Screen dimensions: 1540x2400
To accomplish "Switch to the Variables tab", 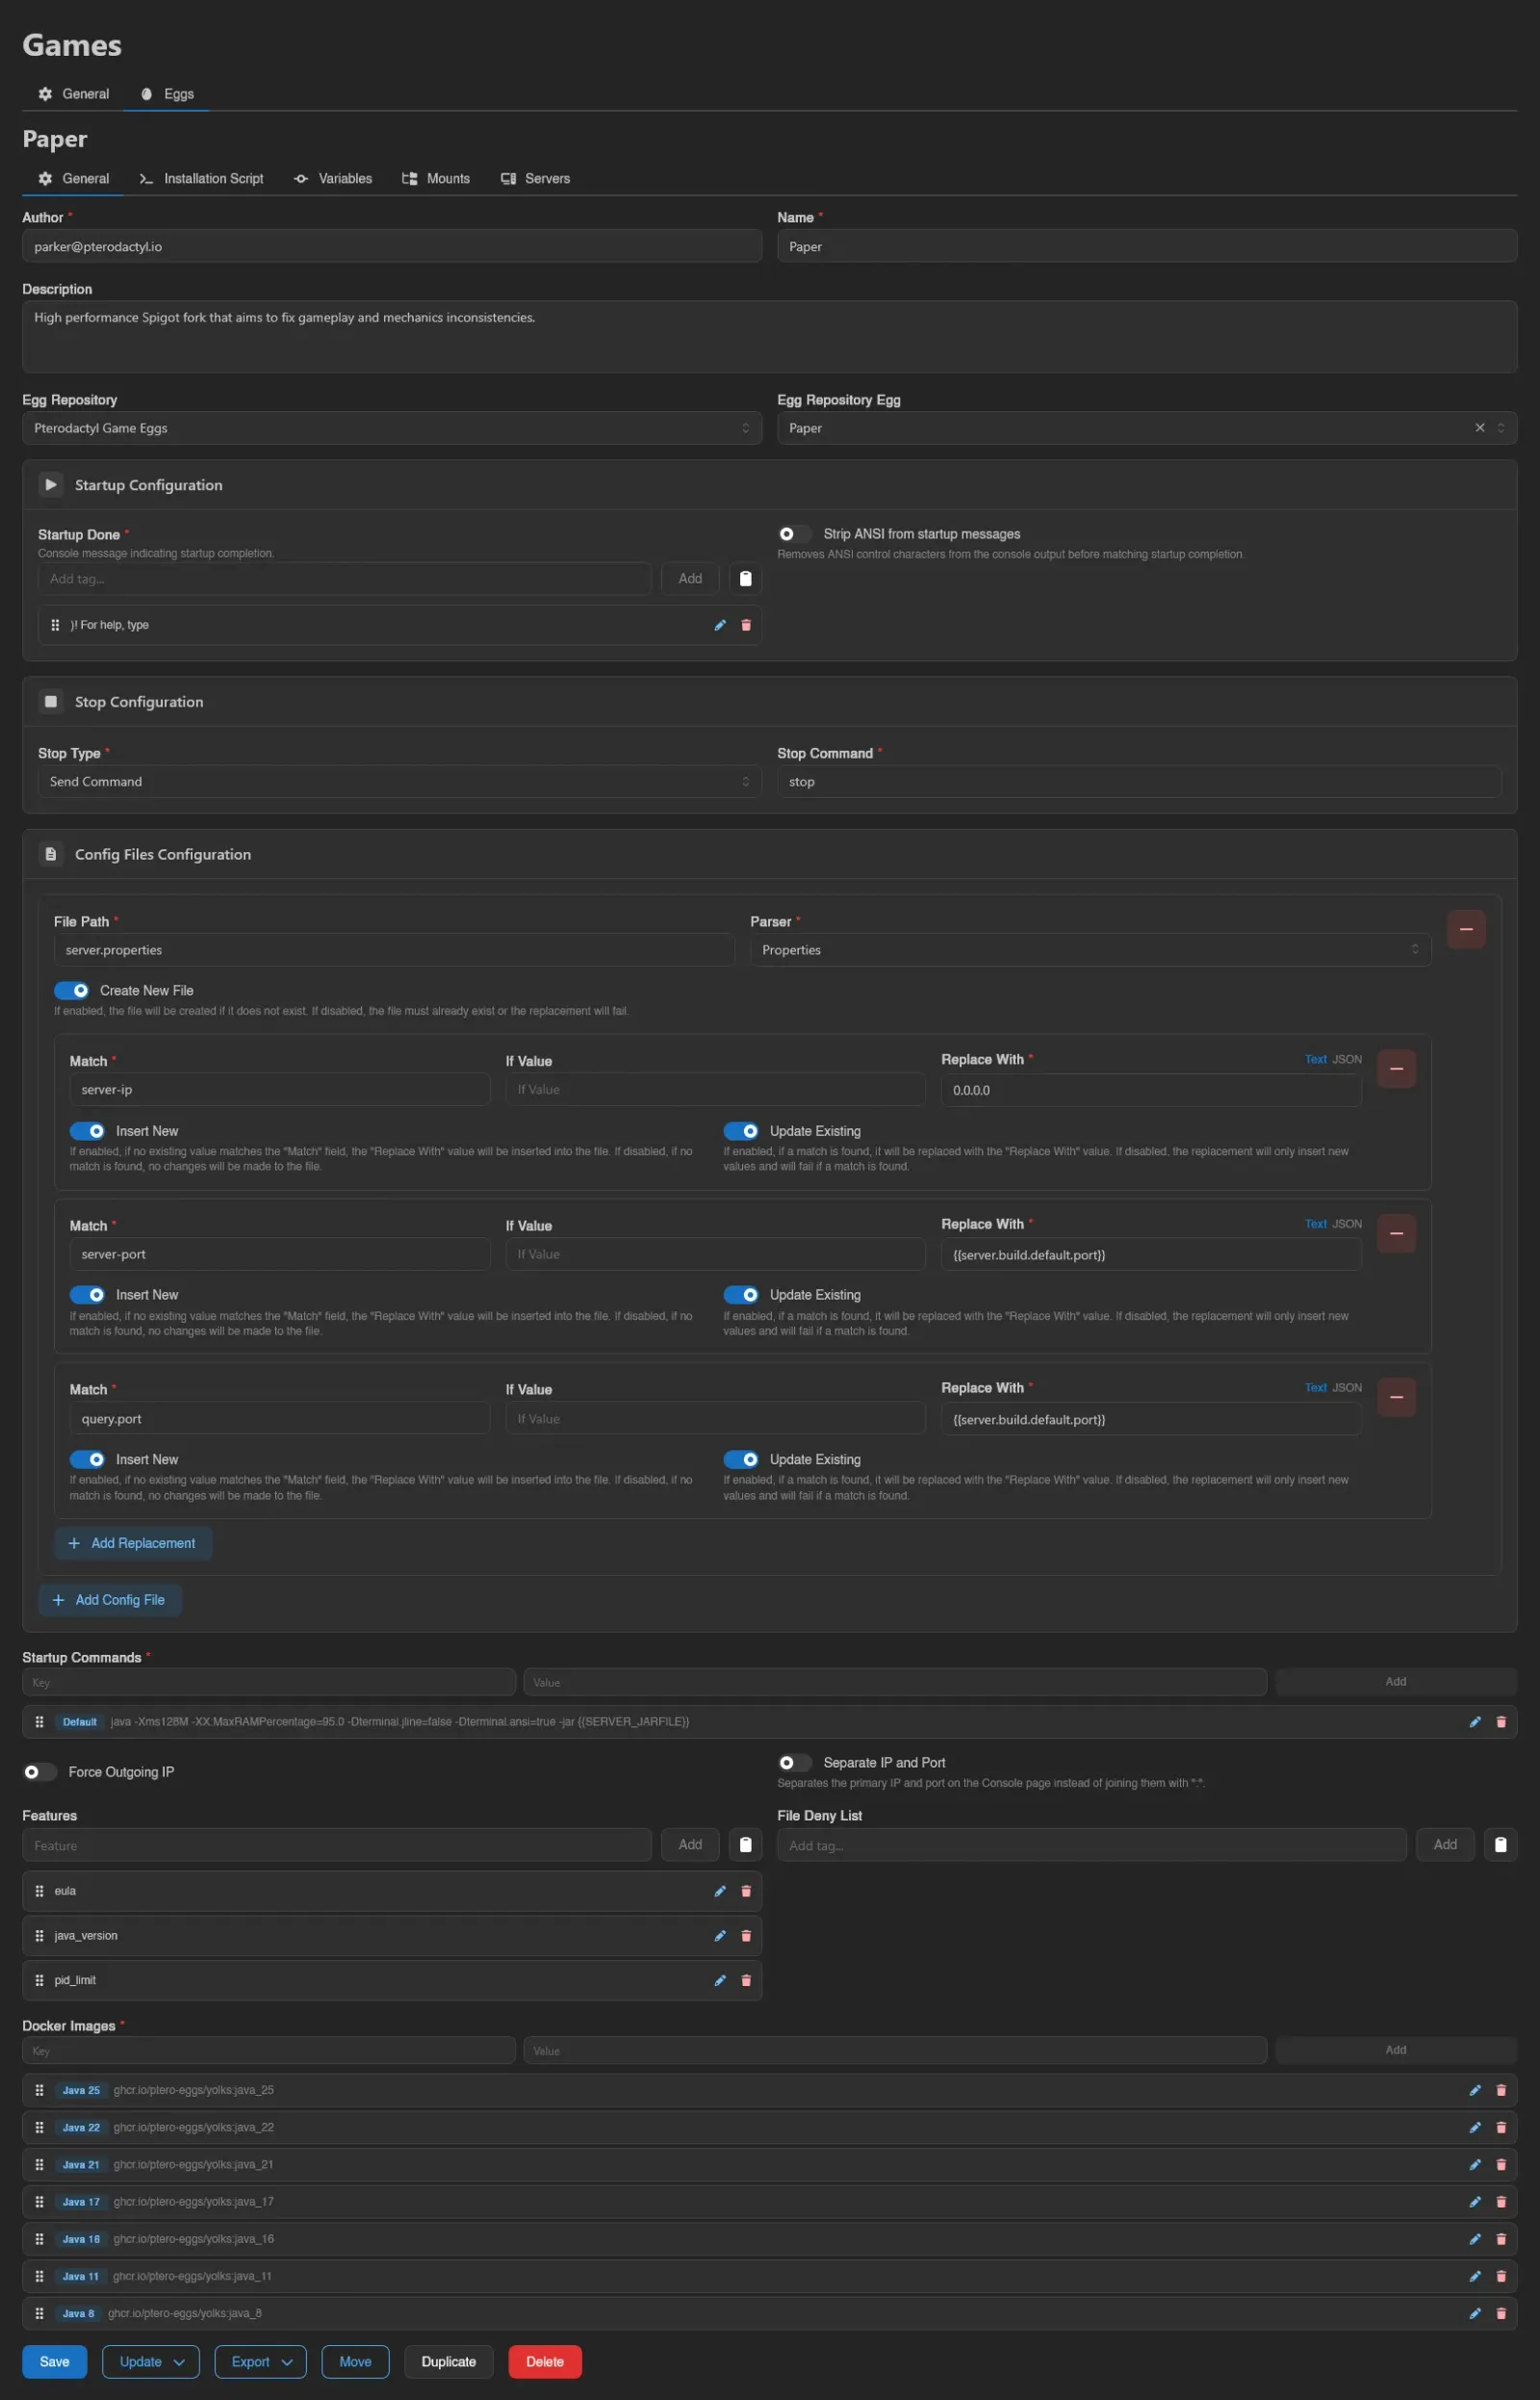I will (x=333, y=179).
